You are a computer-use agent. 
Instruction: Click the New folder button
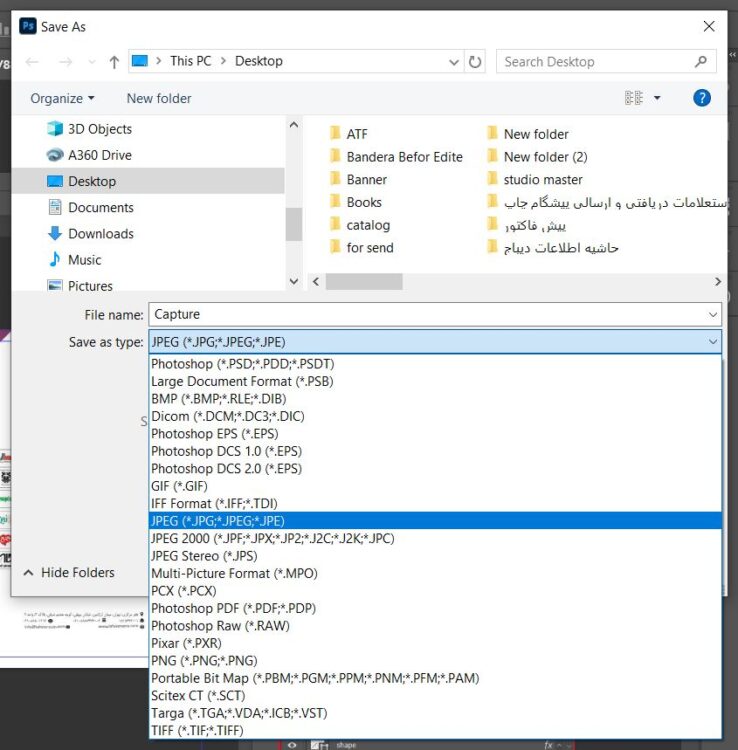[159, 99]
